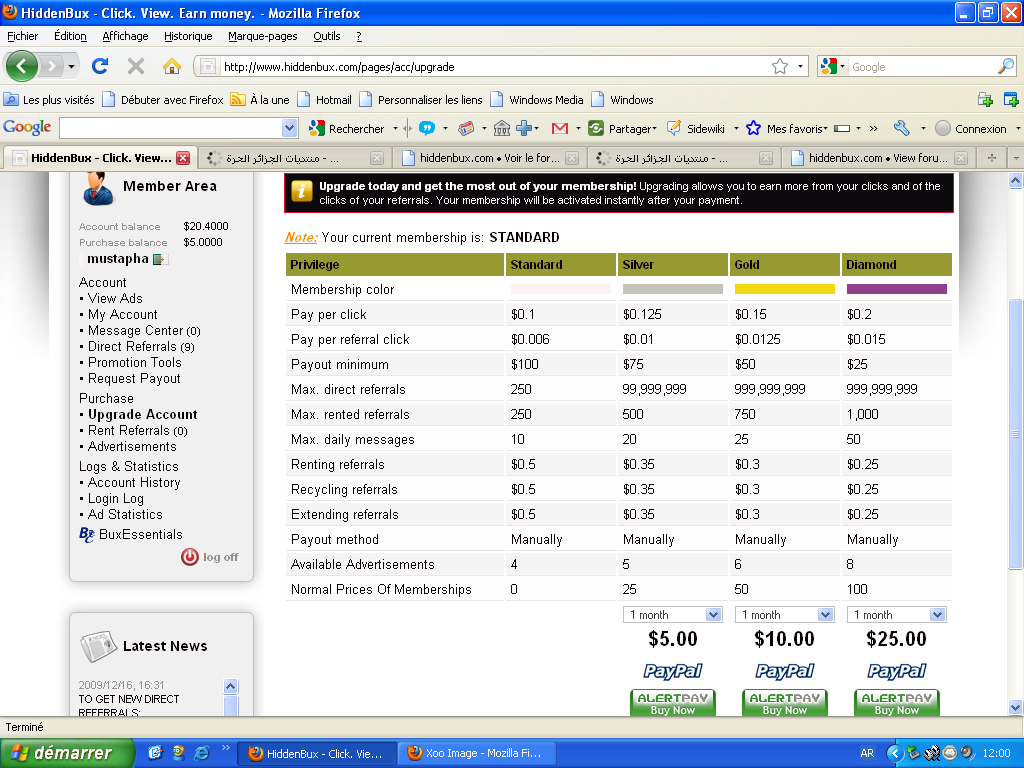1024x768 pixels.
Task: Go to the Firefox home page icon
Action: pyautogui.click(x=172, y=66)
